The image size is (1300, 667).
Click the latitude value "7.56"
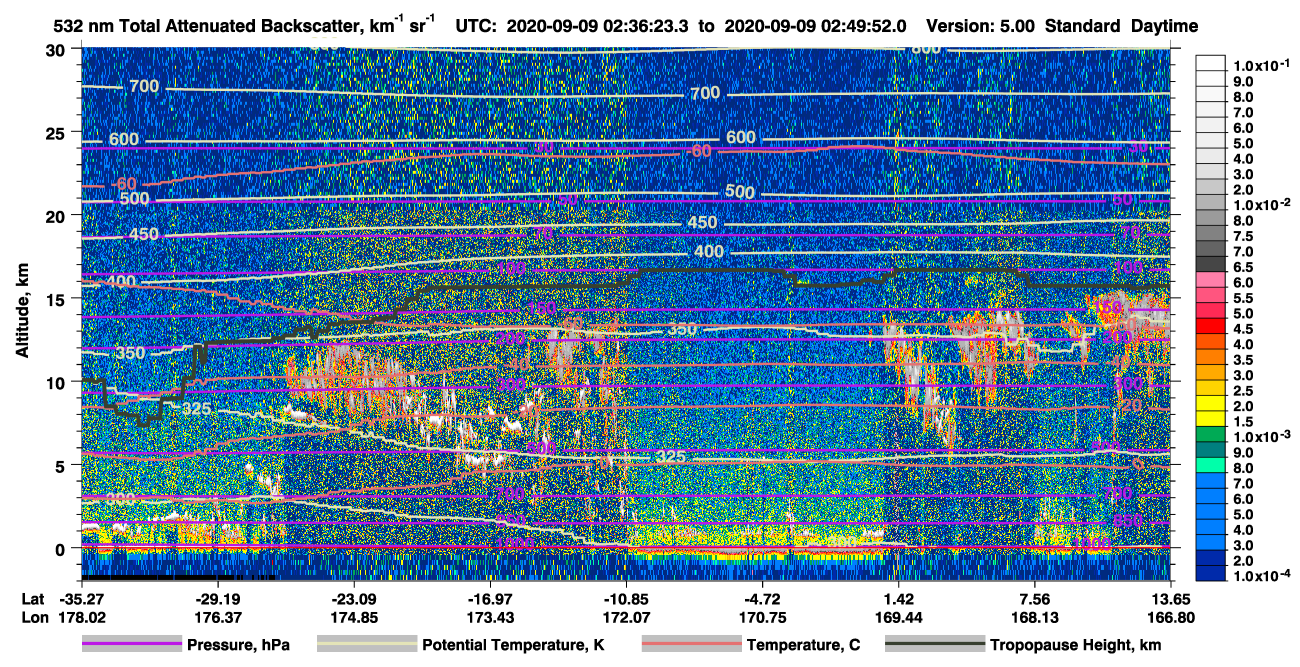(1034, 600)
